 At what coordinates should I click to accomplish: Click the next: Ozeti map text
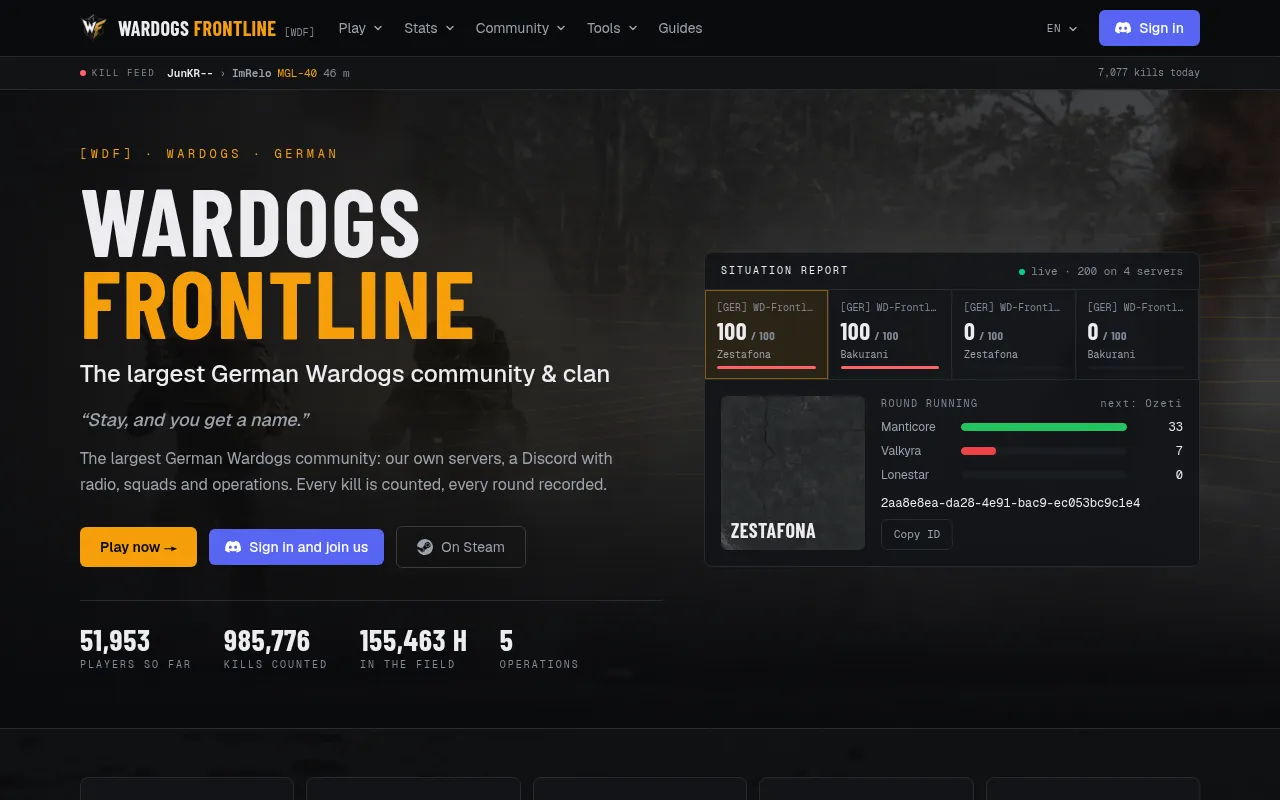tap(1141, 403)
